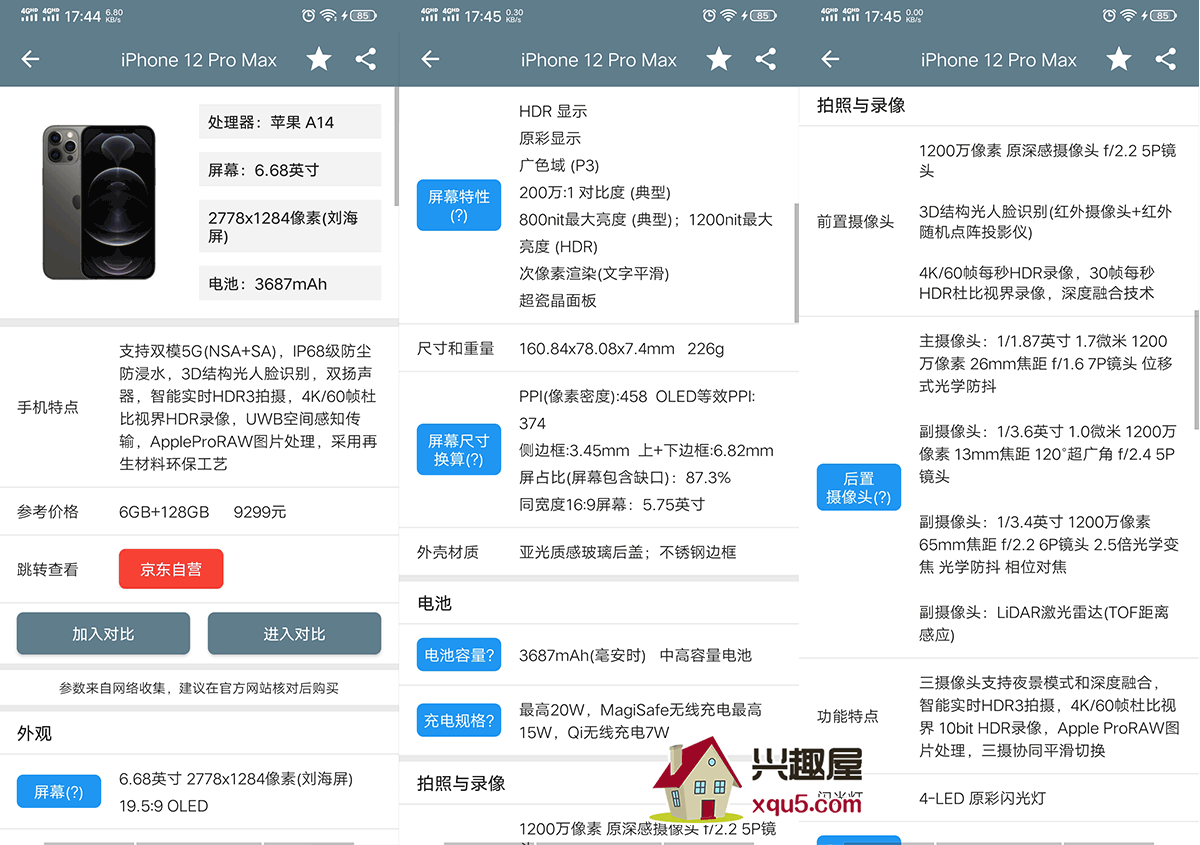Image resolution: width=1200 pixels, height=845 pixels.
Task: Select the 功能特点 label
Action: pyautogui.click(x=848, y=716)
